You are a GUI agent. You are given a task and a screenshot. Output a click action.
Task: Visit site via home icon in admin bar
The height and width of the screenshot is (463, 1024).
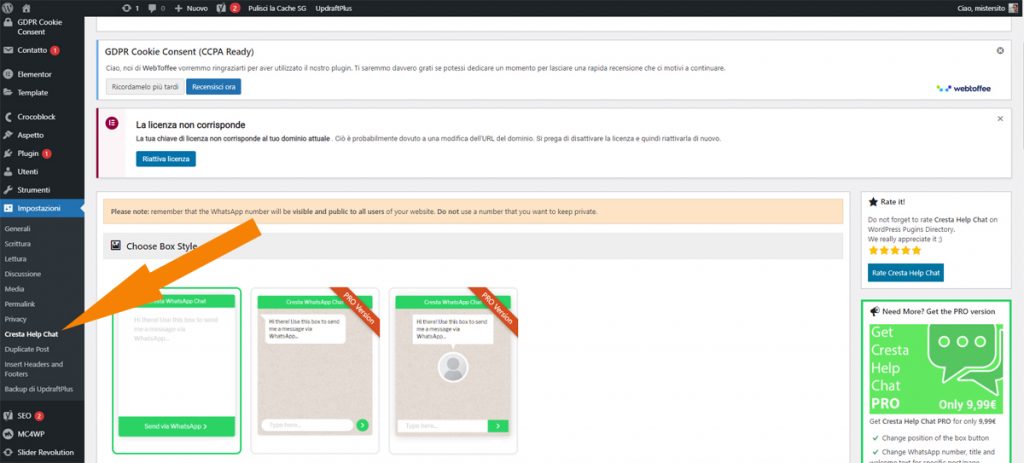point(26,8)
